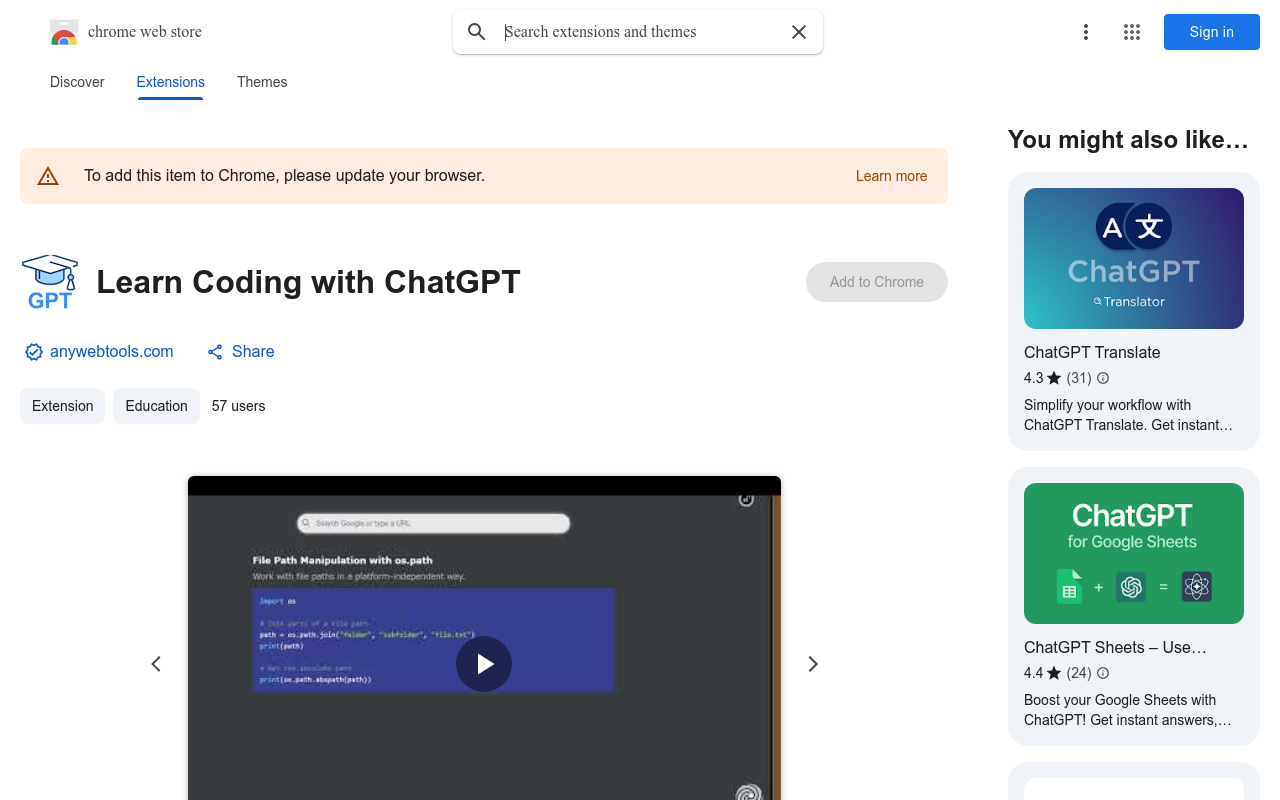Open the Learn more link

(891, 176)
